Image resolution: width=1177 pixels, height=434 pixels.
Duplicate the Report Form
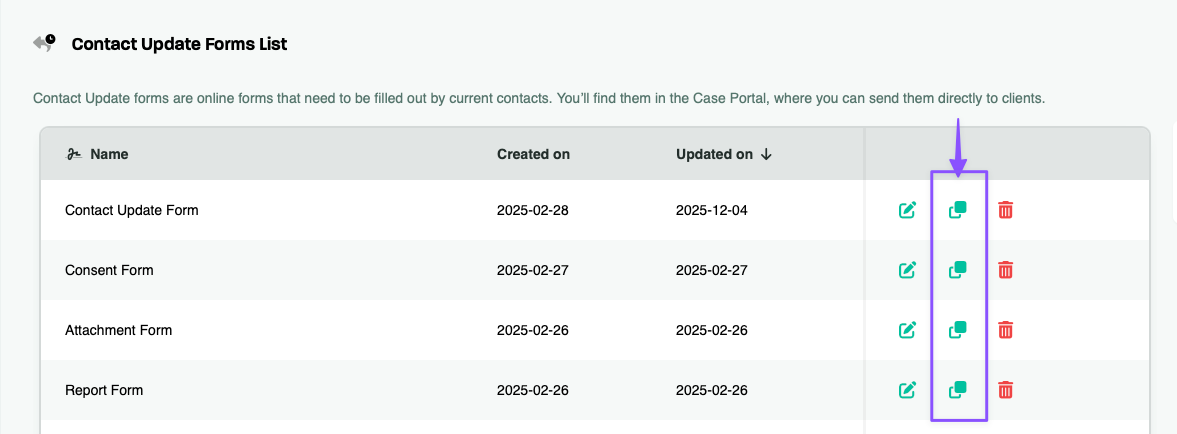[x=958, y=390]
